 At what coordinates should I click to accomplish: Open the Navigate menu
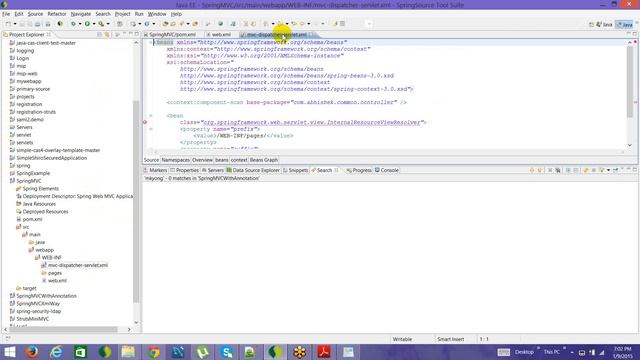[x=81, y=14]
